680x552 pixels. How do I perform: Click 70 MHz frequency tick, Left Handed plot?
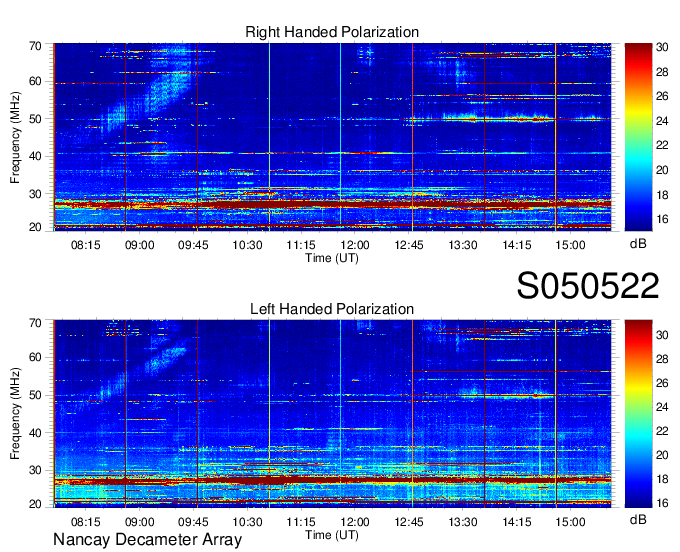35,323
